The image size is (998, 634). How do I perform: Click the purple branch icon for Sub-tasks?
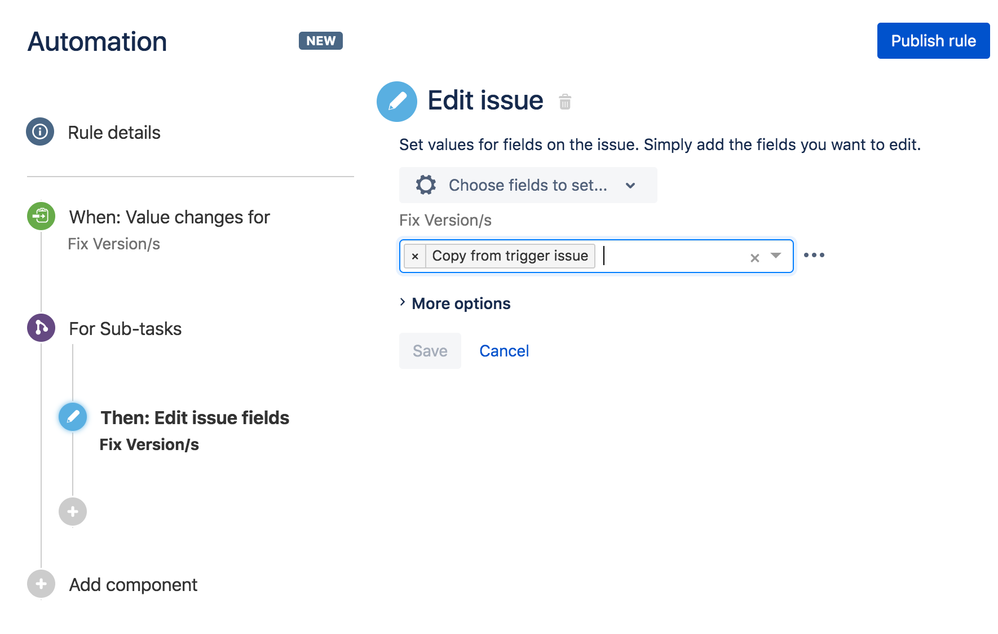40,328
